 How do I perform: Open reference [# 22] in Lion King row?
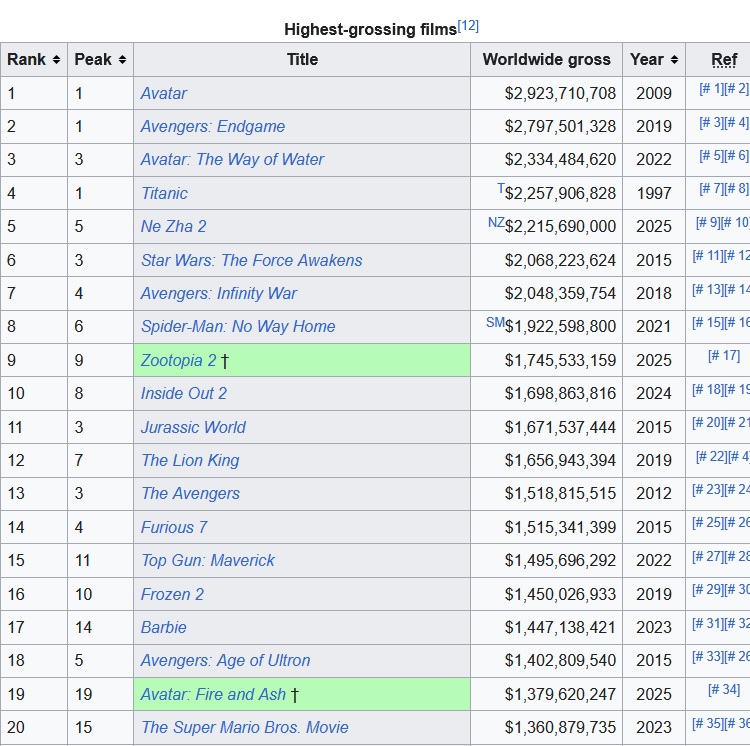tap(711, 456)
